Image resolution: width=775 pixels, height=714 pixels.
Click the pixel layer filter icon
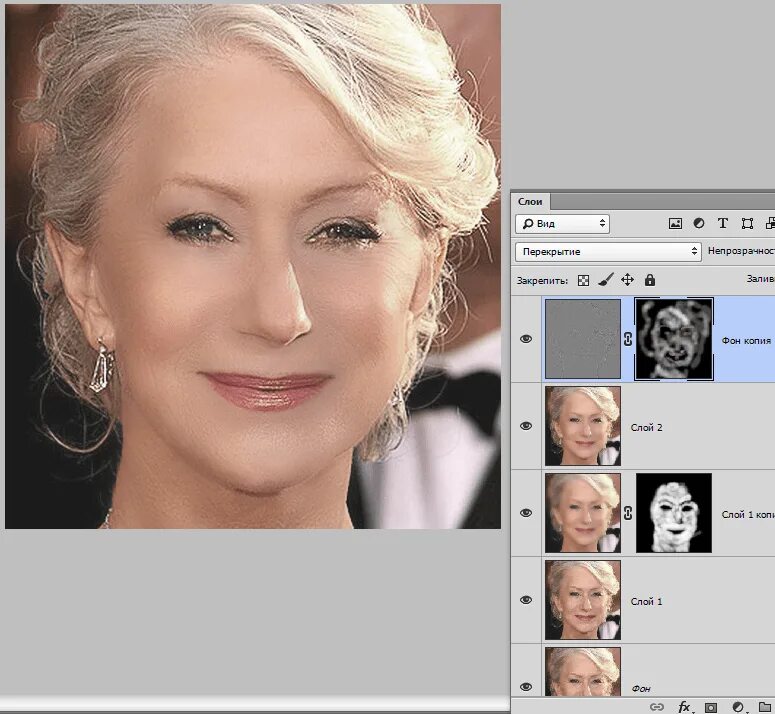675,223
